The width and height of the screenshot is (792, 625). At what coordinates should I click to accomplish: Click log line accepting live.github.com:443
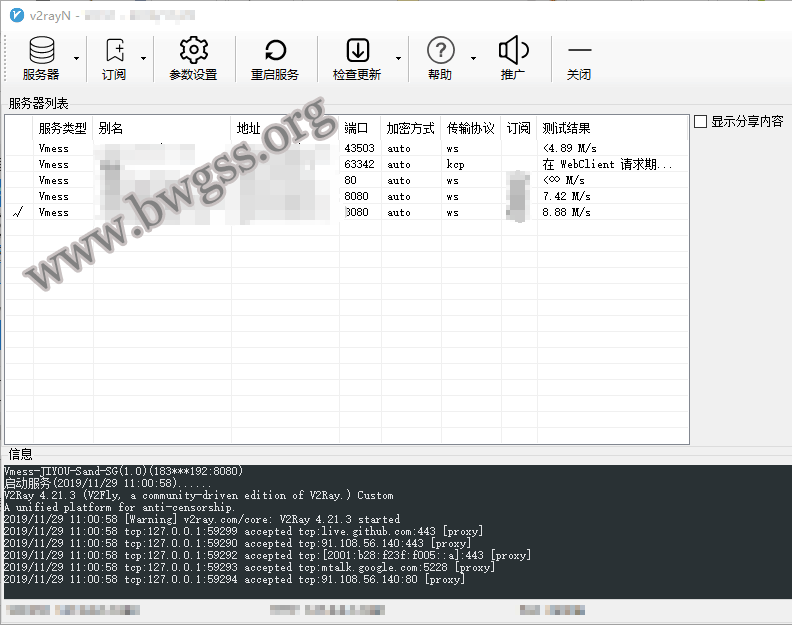[x=243, y=531]
